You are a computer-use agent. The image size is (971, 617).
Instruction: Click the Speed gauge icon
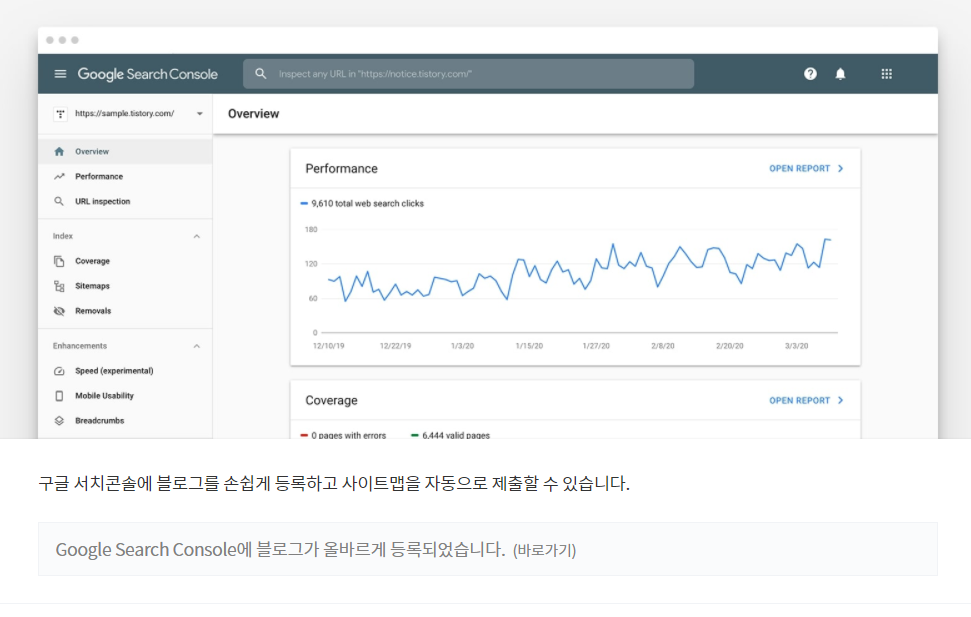(59, 371)
